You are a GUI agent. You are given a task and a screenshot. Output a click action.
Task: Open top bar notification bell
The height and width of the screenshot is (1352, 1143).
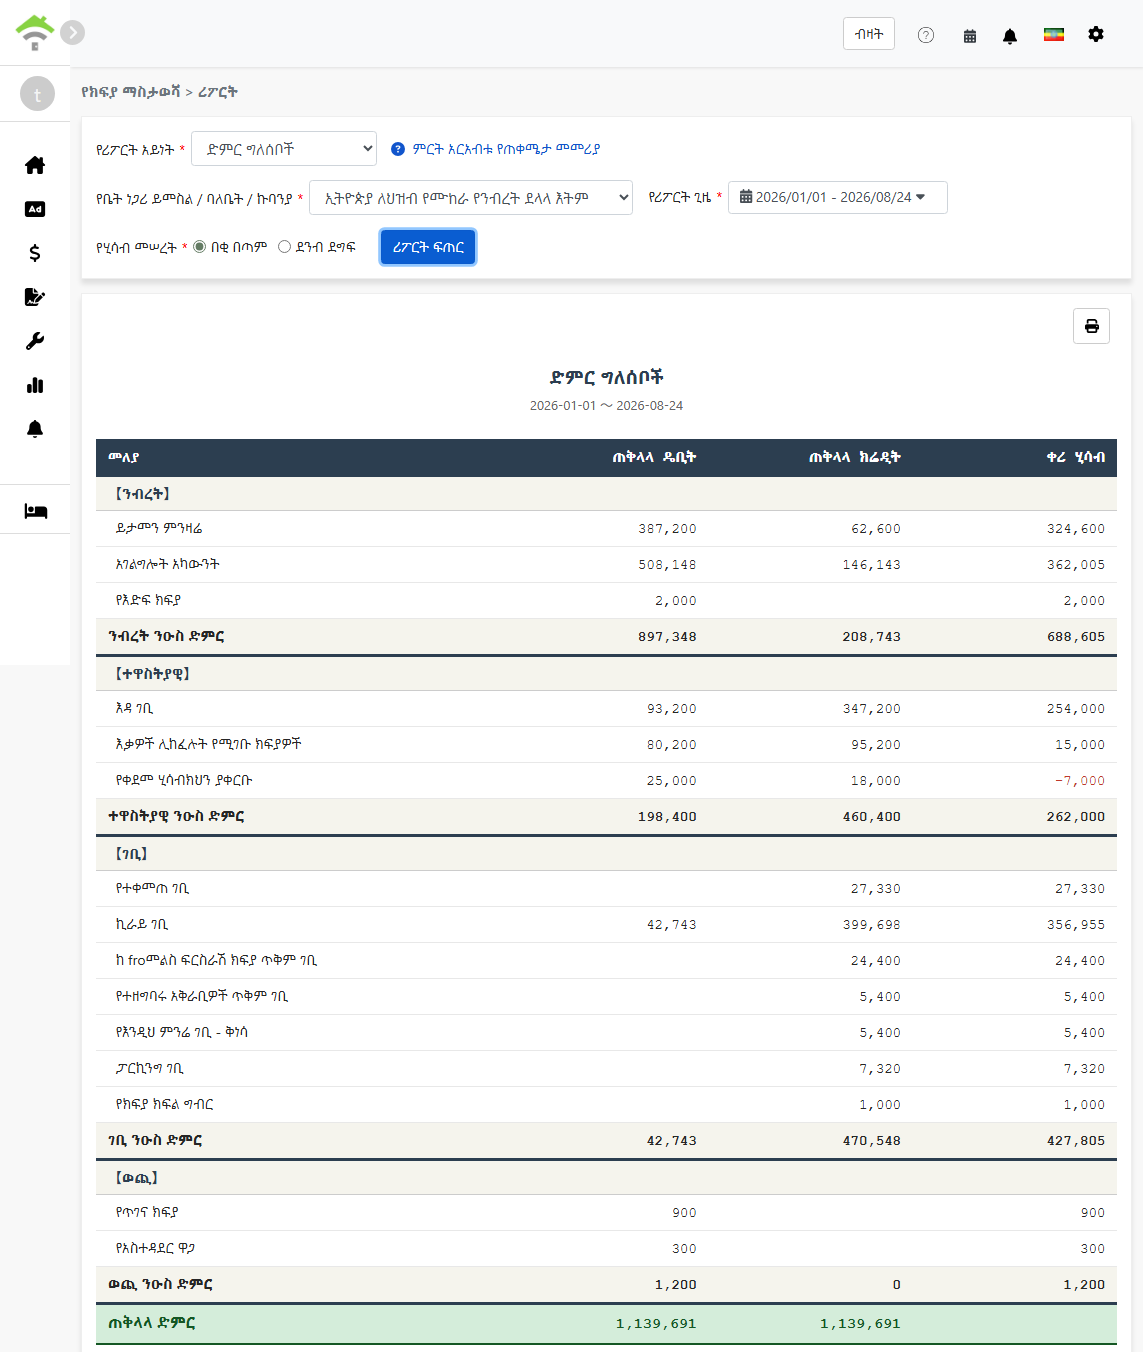point(1010,36)
